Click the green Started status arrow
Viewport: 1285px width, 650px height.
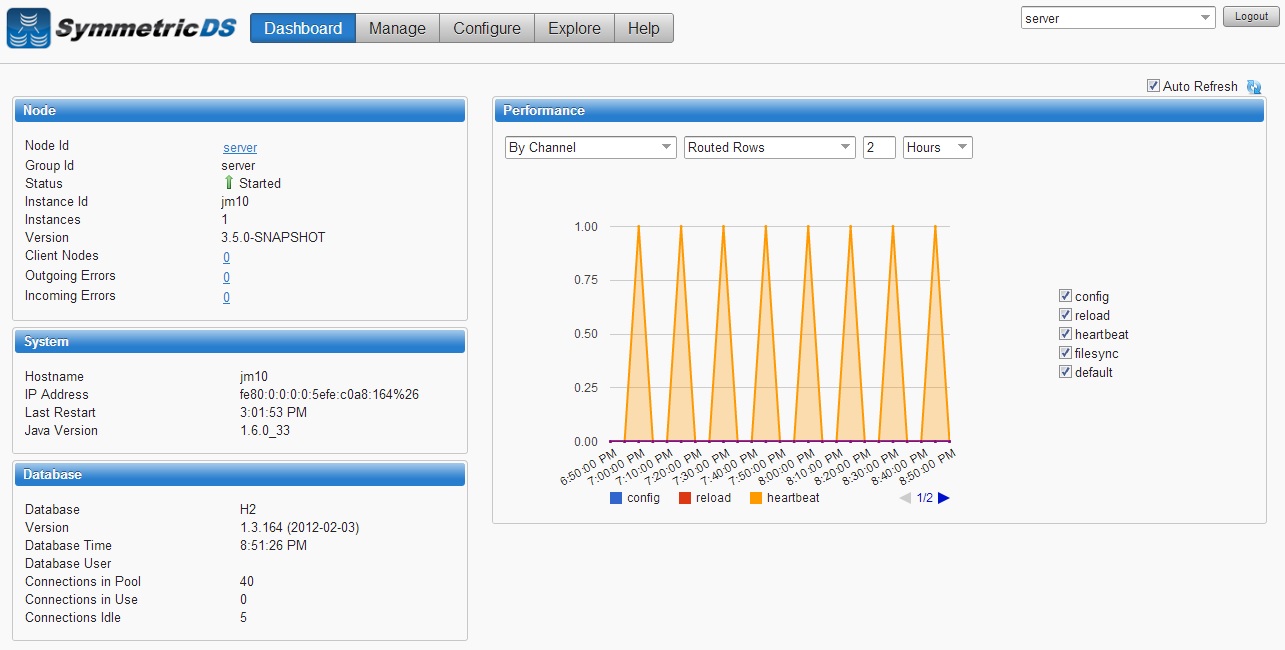pos(229,183)
